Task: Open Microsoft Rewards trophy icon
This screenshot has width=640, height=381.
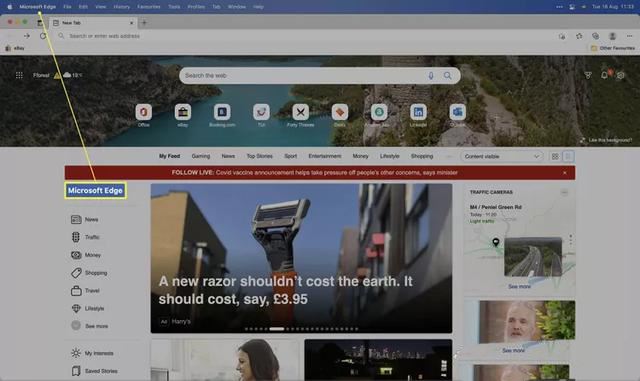Action: pyautogui.click(x=588, y=75)
